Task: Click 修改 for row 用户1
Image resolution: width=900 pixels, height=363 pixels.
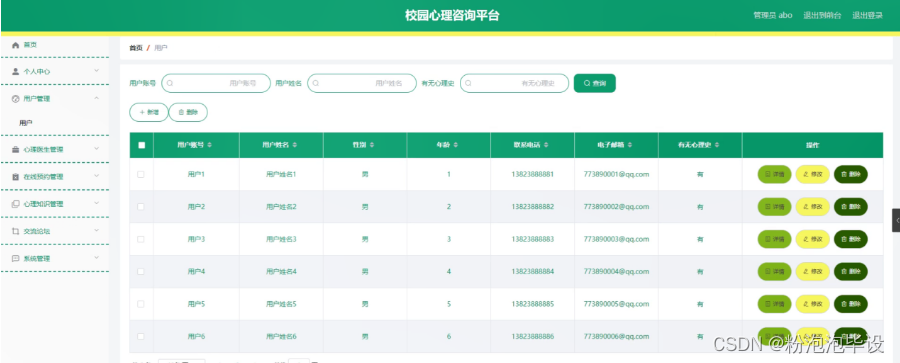Action: 812,174
